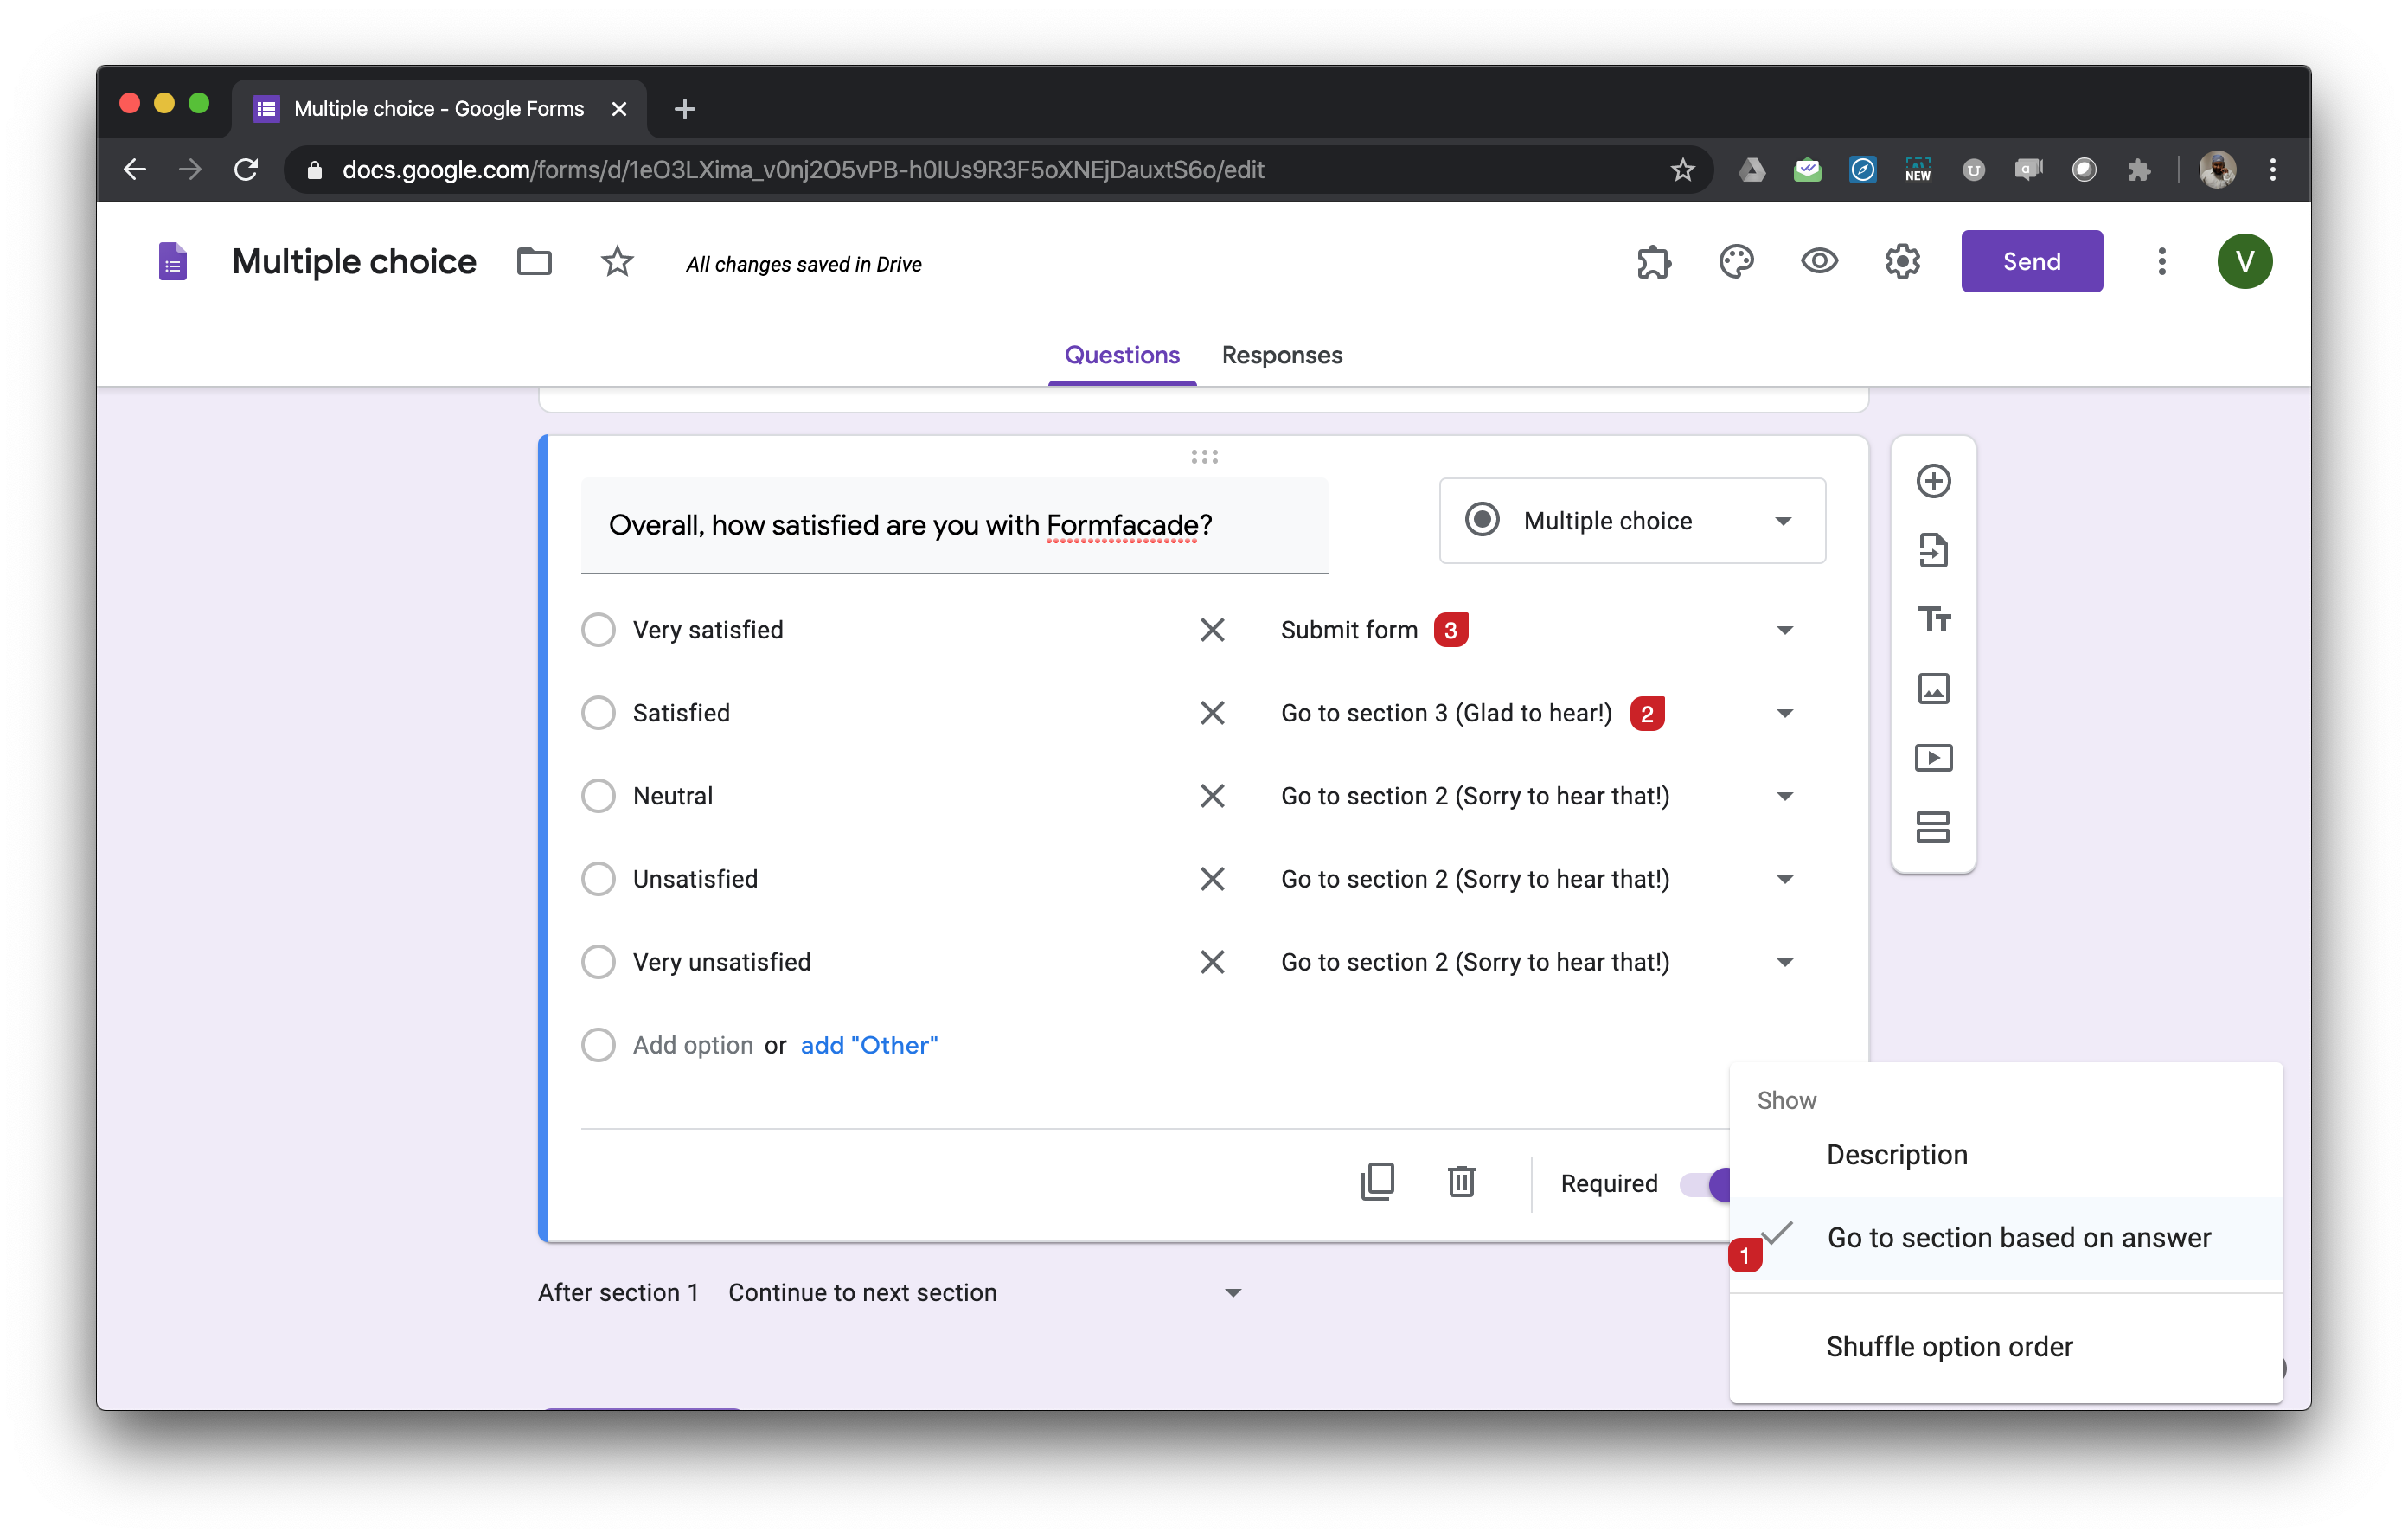The image size is (2408, 1538).
Task: Select the Very satisfied radio button
Action: click(x=598, y=630)
